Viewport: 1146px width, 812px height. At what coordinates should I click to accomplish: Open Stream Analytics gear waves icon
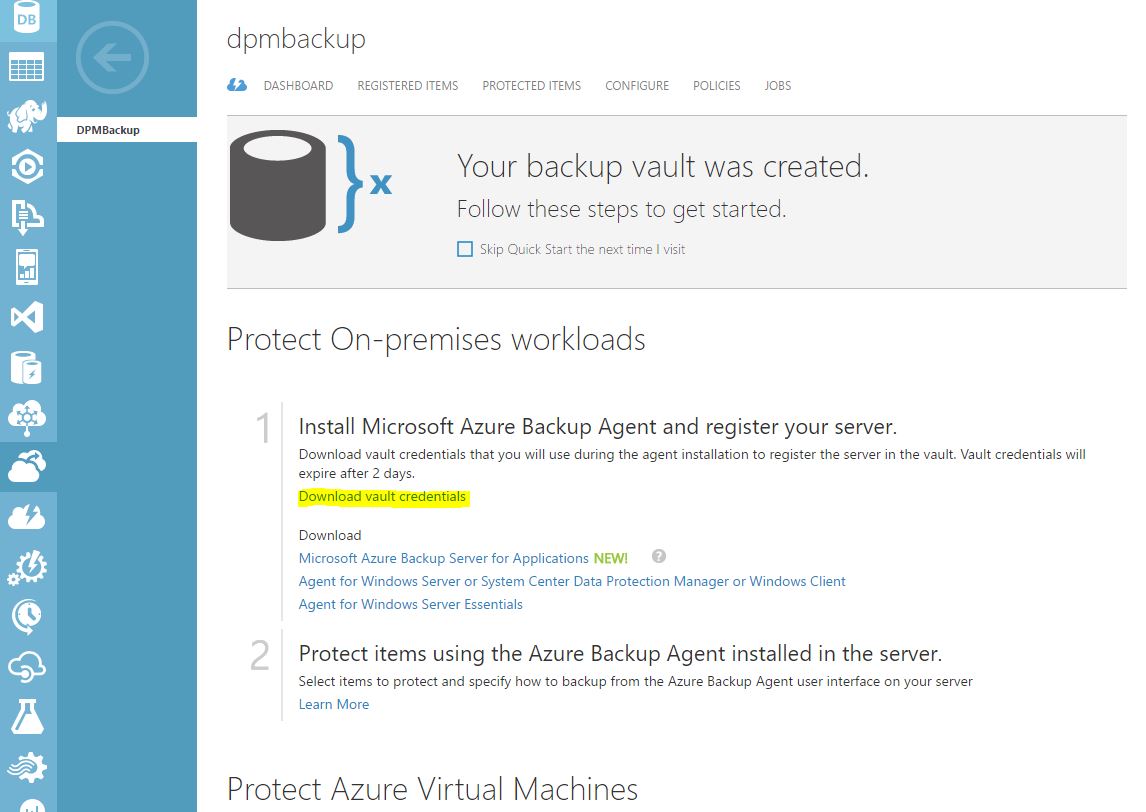[x=27, y=767]
